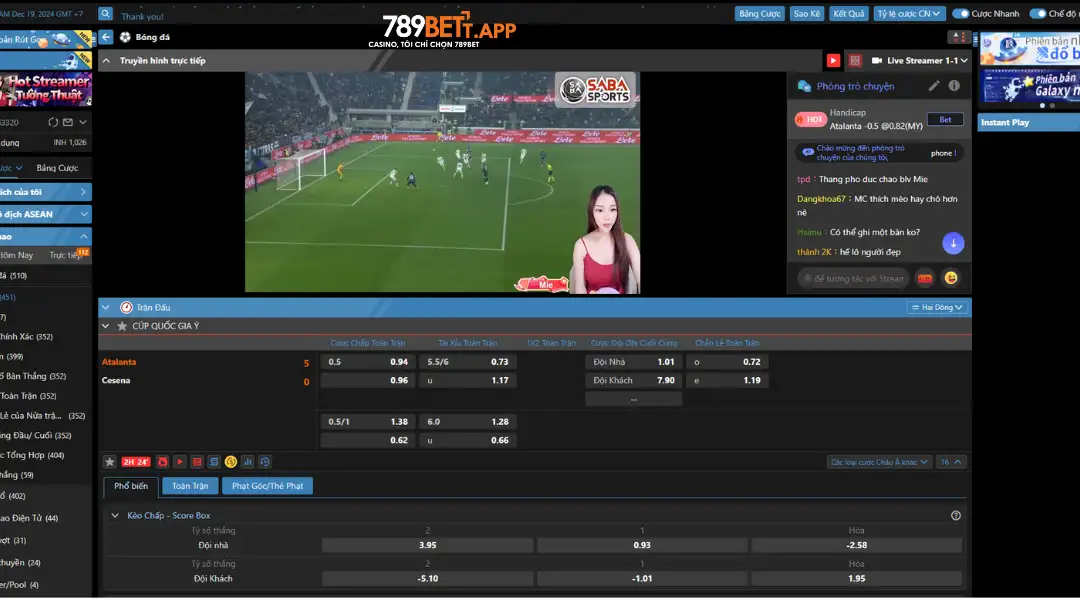Expand the ASEAN championship sidebar item
The width and height of the screenshot is (1080, 600).
coord(45,214)
